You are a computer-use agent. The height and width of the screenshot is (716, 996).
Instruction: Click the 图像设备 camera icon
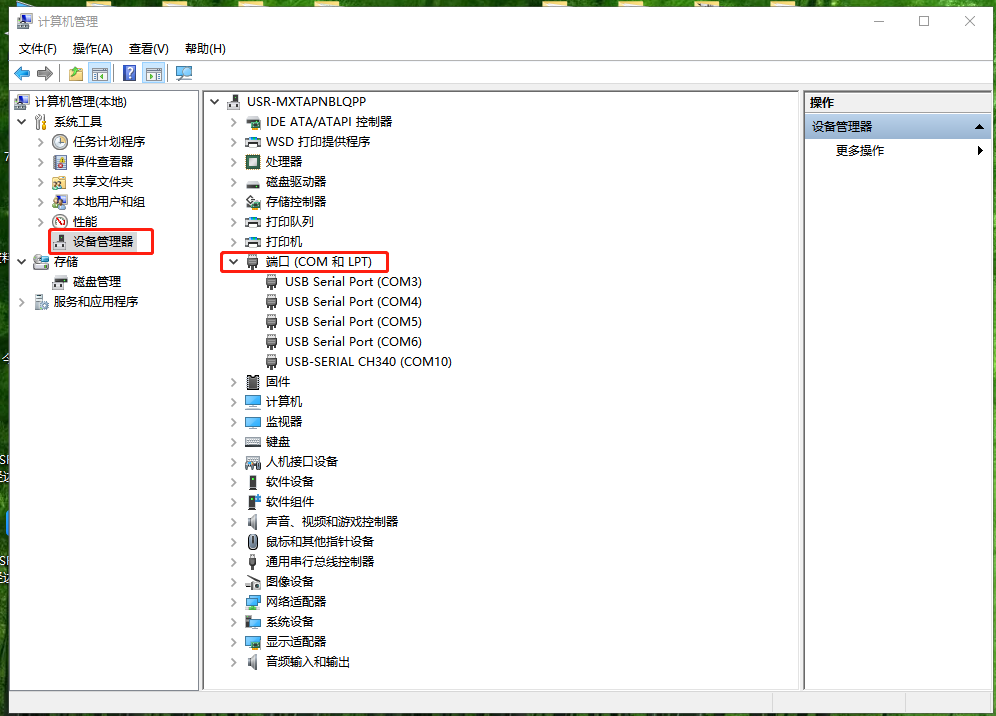click(253, 582)
